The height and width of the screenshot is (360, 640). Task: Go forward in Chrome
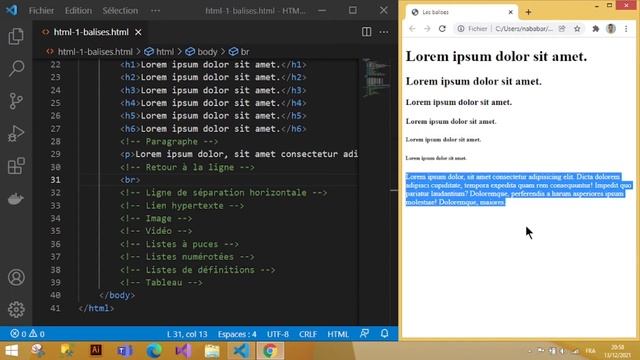[x=427, y=29]
